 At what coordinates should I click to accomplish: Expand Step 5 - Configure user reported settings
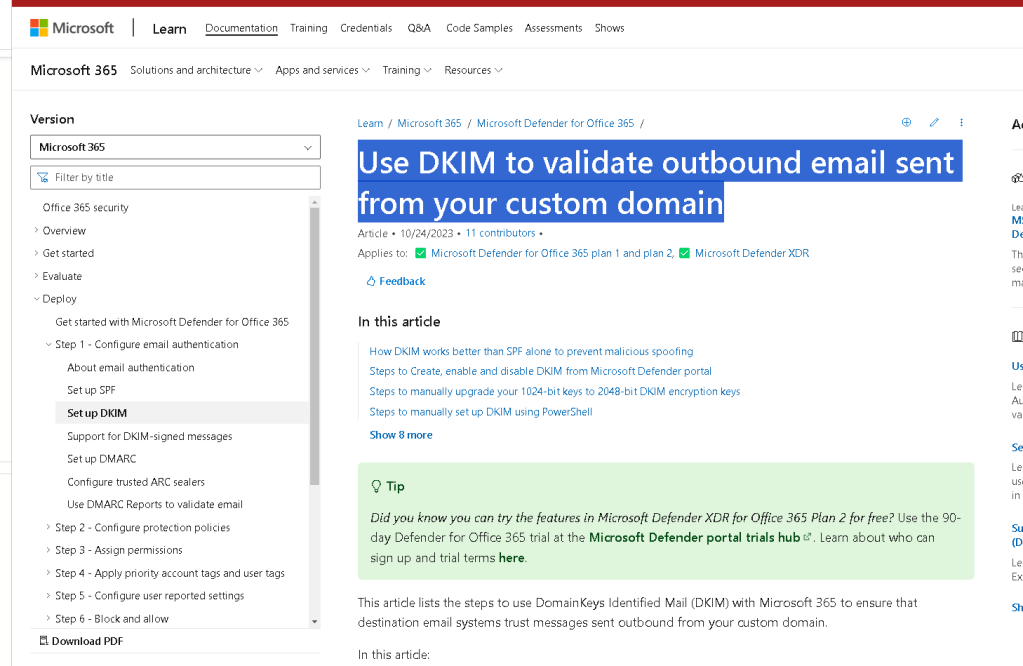(48, 596)
